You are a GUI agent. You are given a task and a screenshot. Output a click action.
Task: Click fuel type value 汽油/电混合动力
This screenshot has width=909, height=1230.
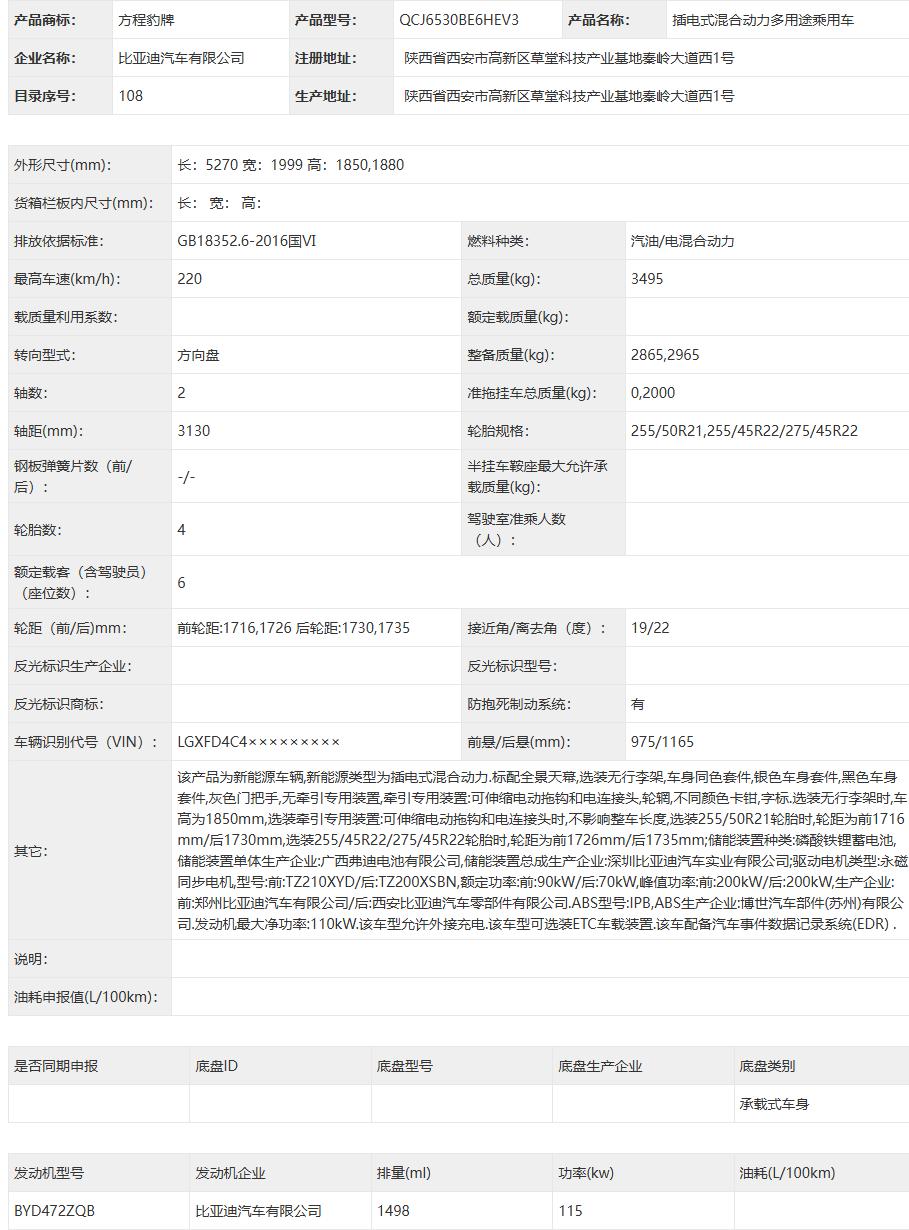tap(683, 241)
